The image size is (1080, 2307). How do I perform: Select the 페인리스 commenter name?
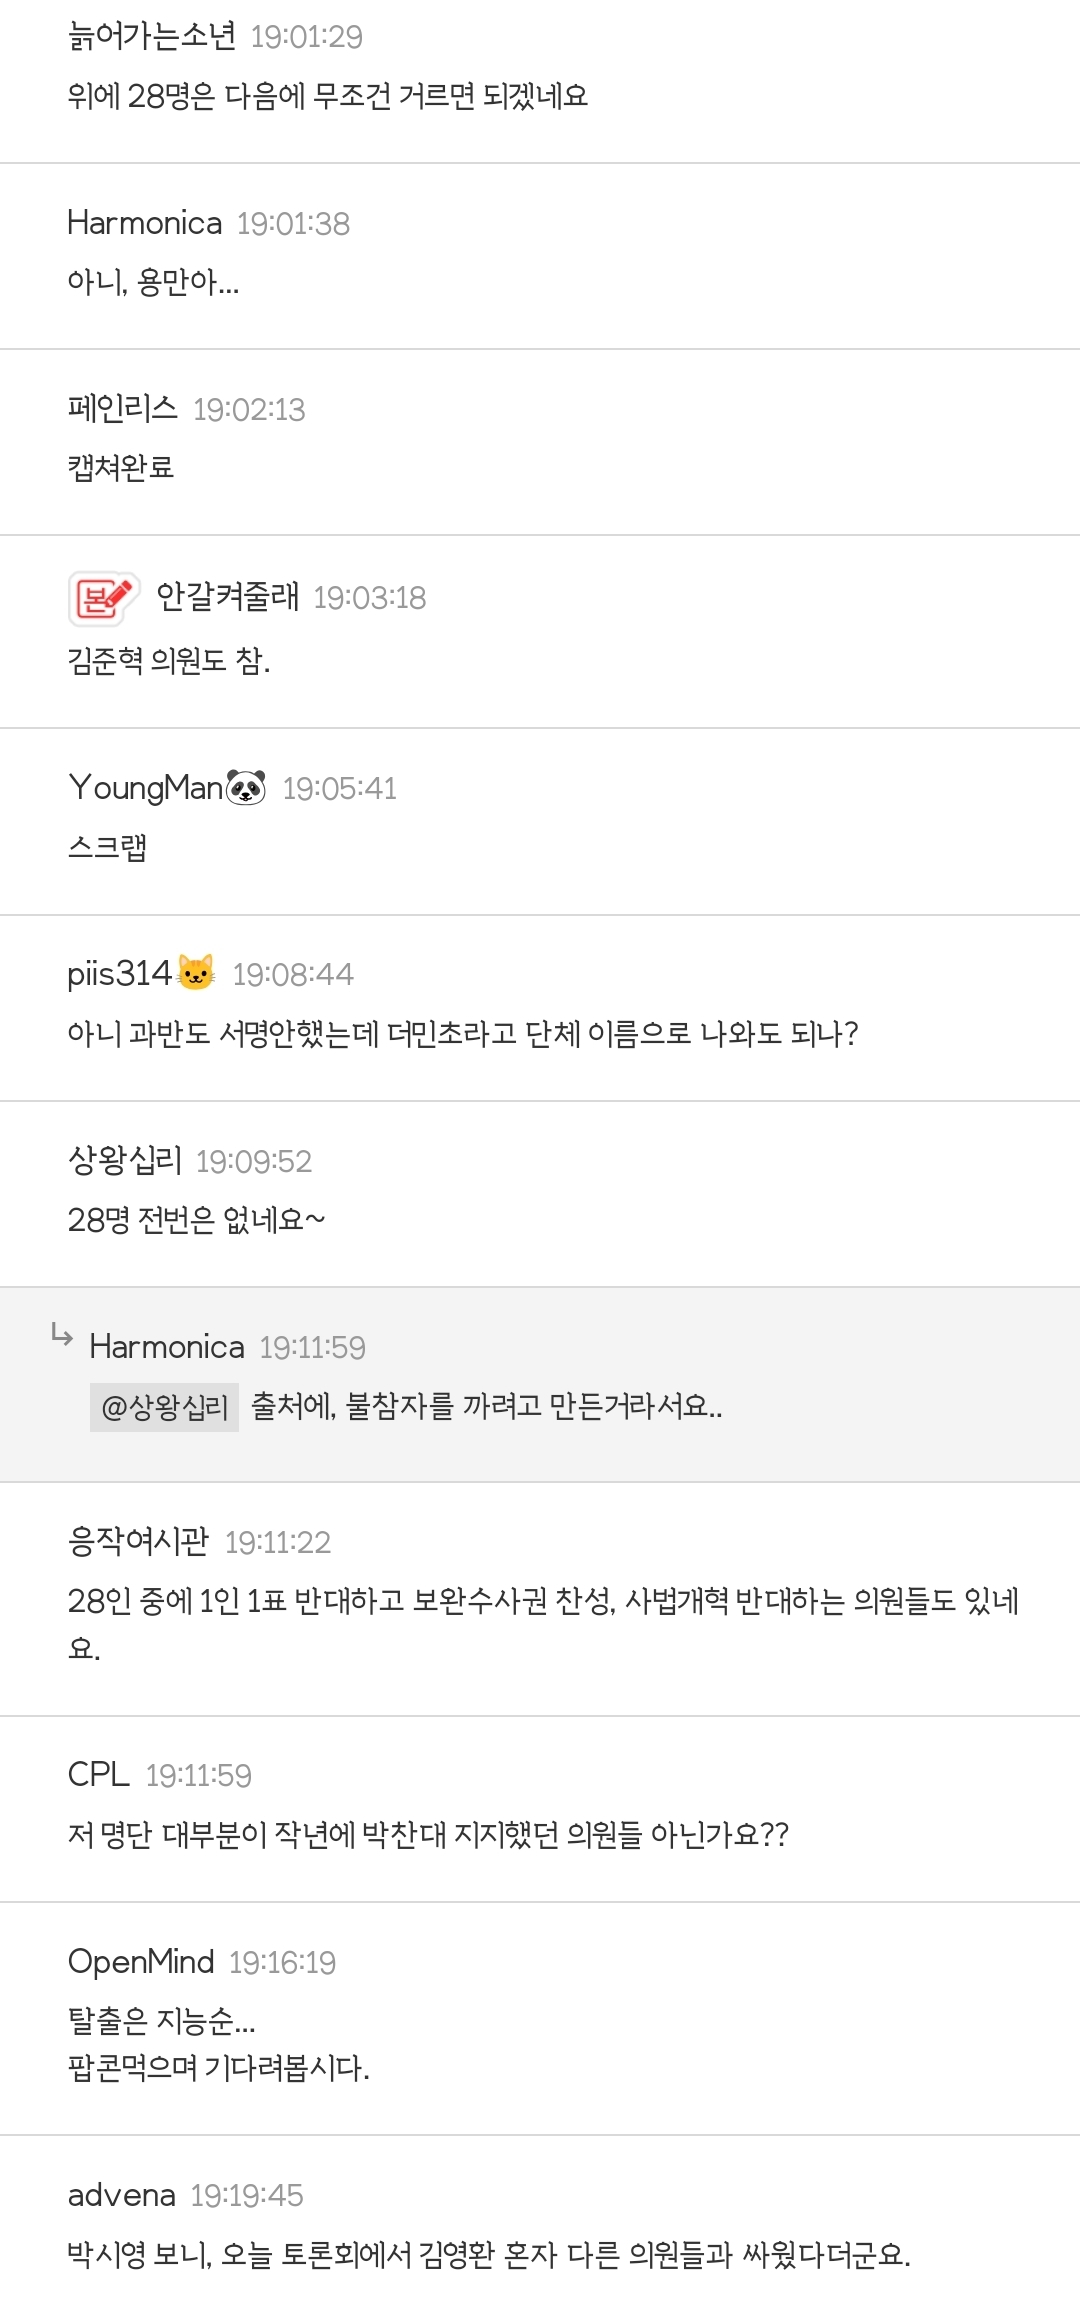point(122,408)
